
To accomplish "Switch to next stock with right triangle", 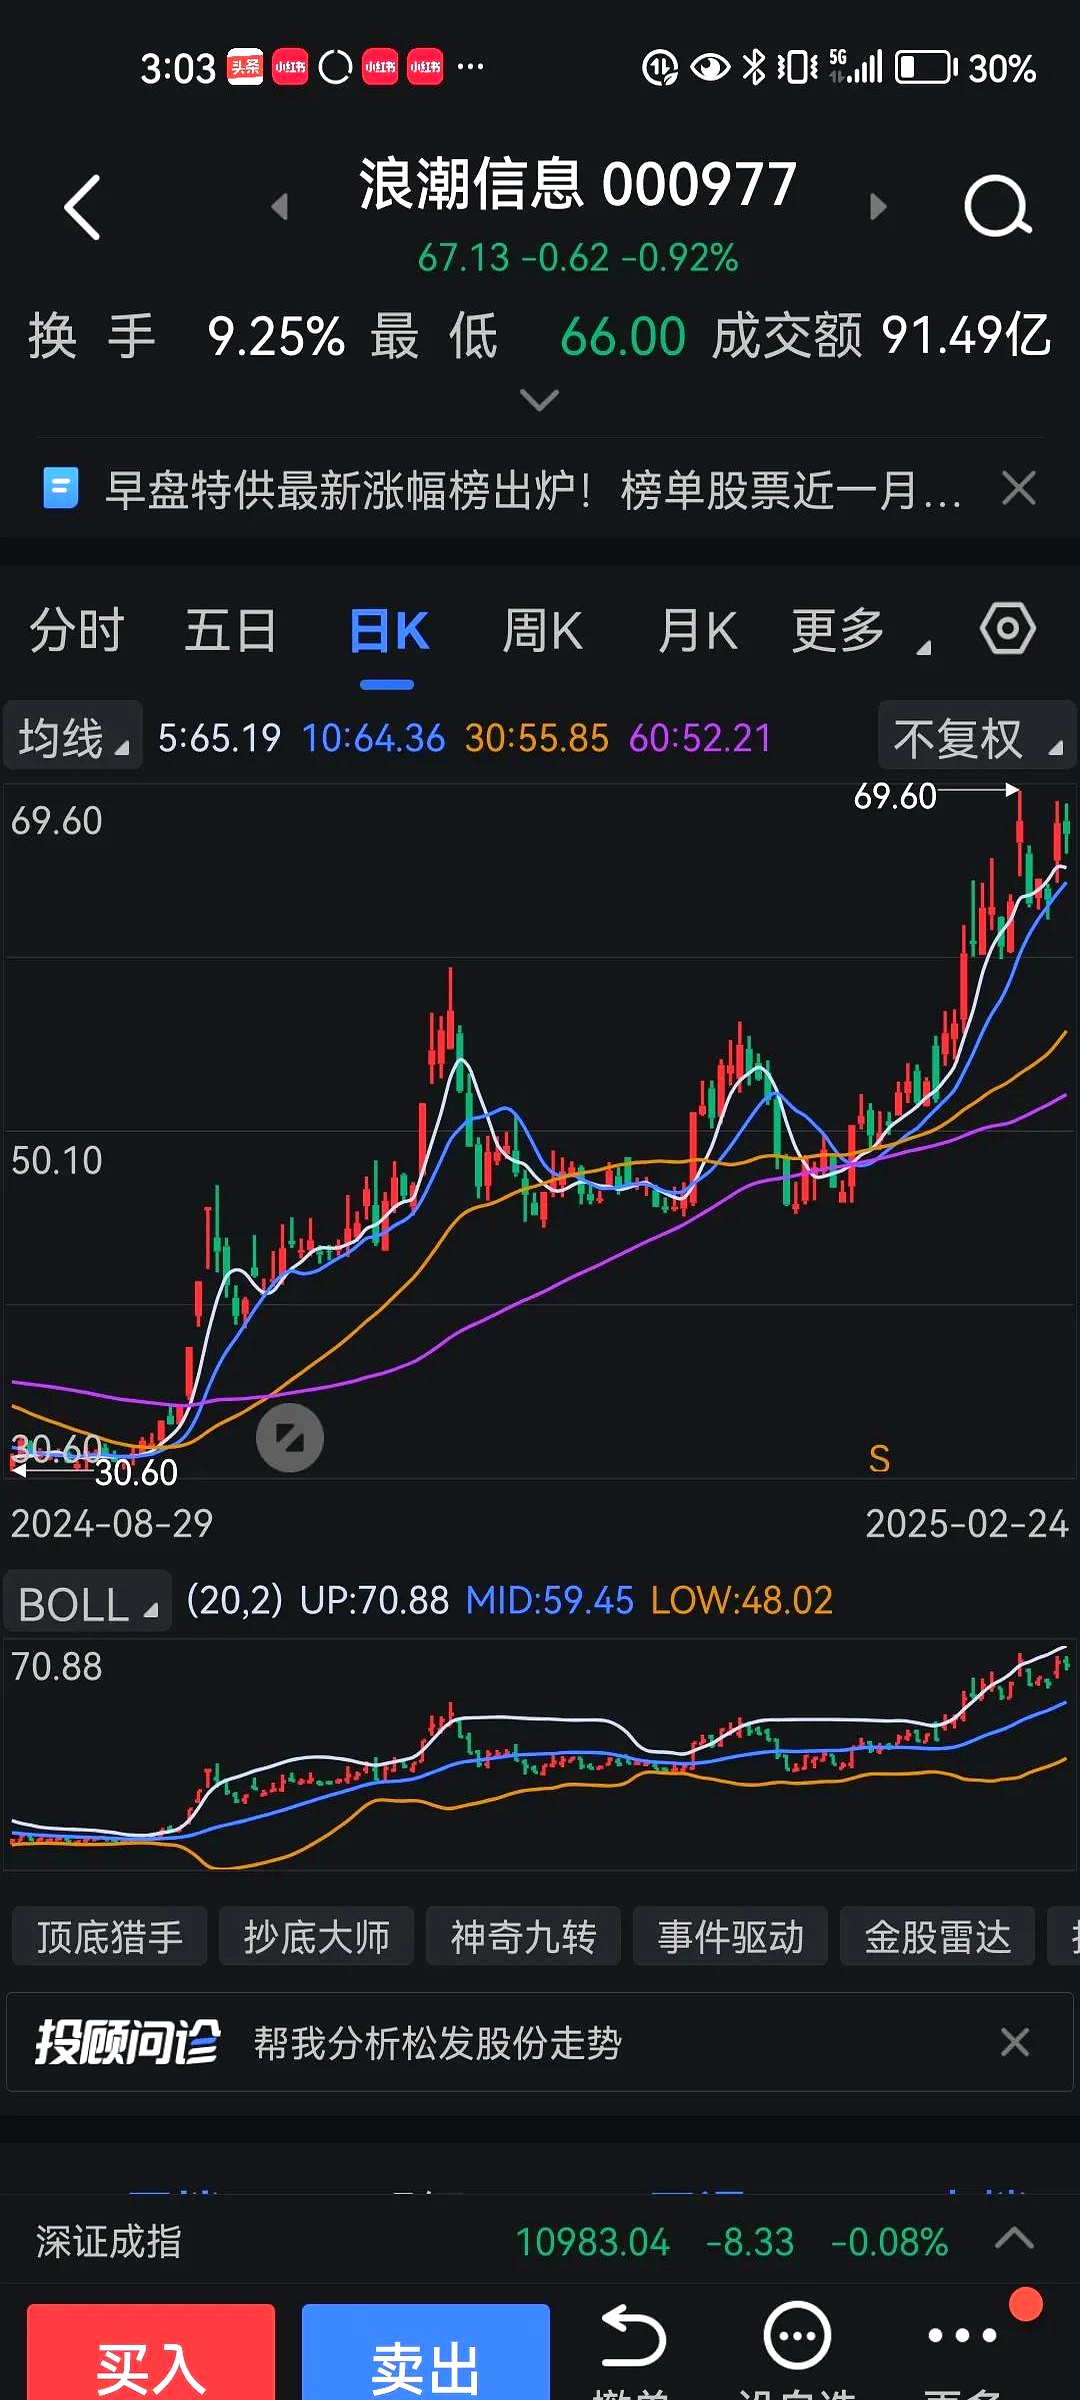I will click(878, 206).
